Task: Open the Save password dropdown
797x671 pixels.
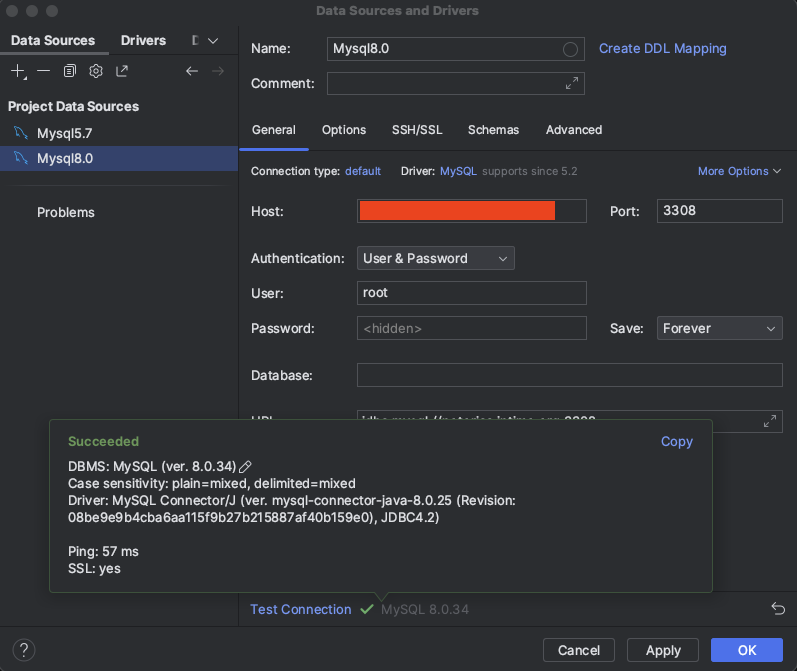Action: pyautogui.click(x=719, y=328)
